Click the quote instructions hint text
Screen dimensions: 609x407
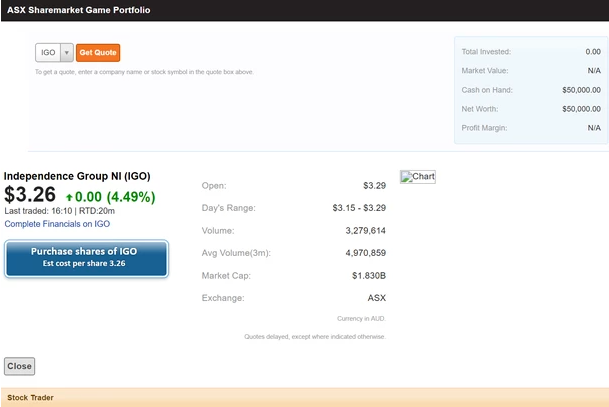pos(144,72)
